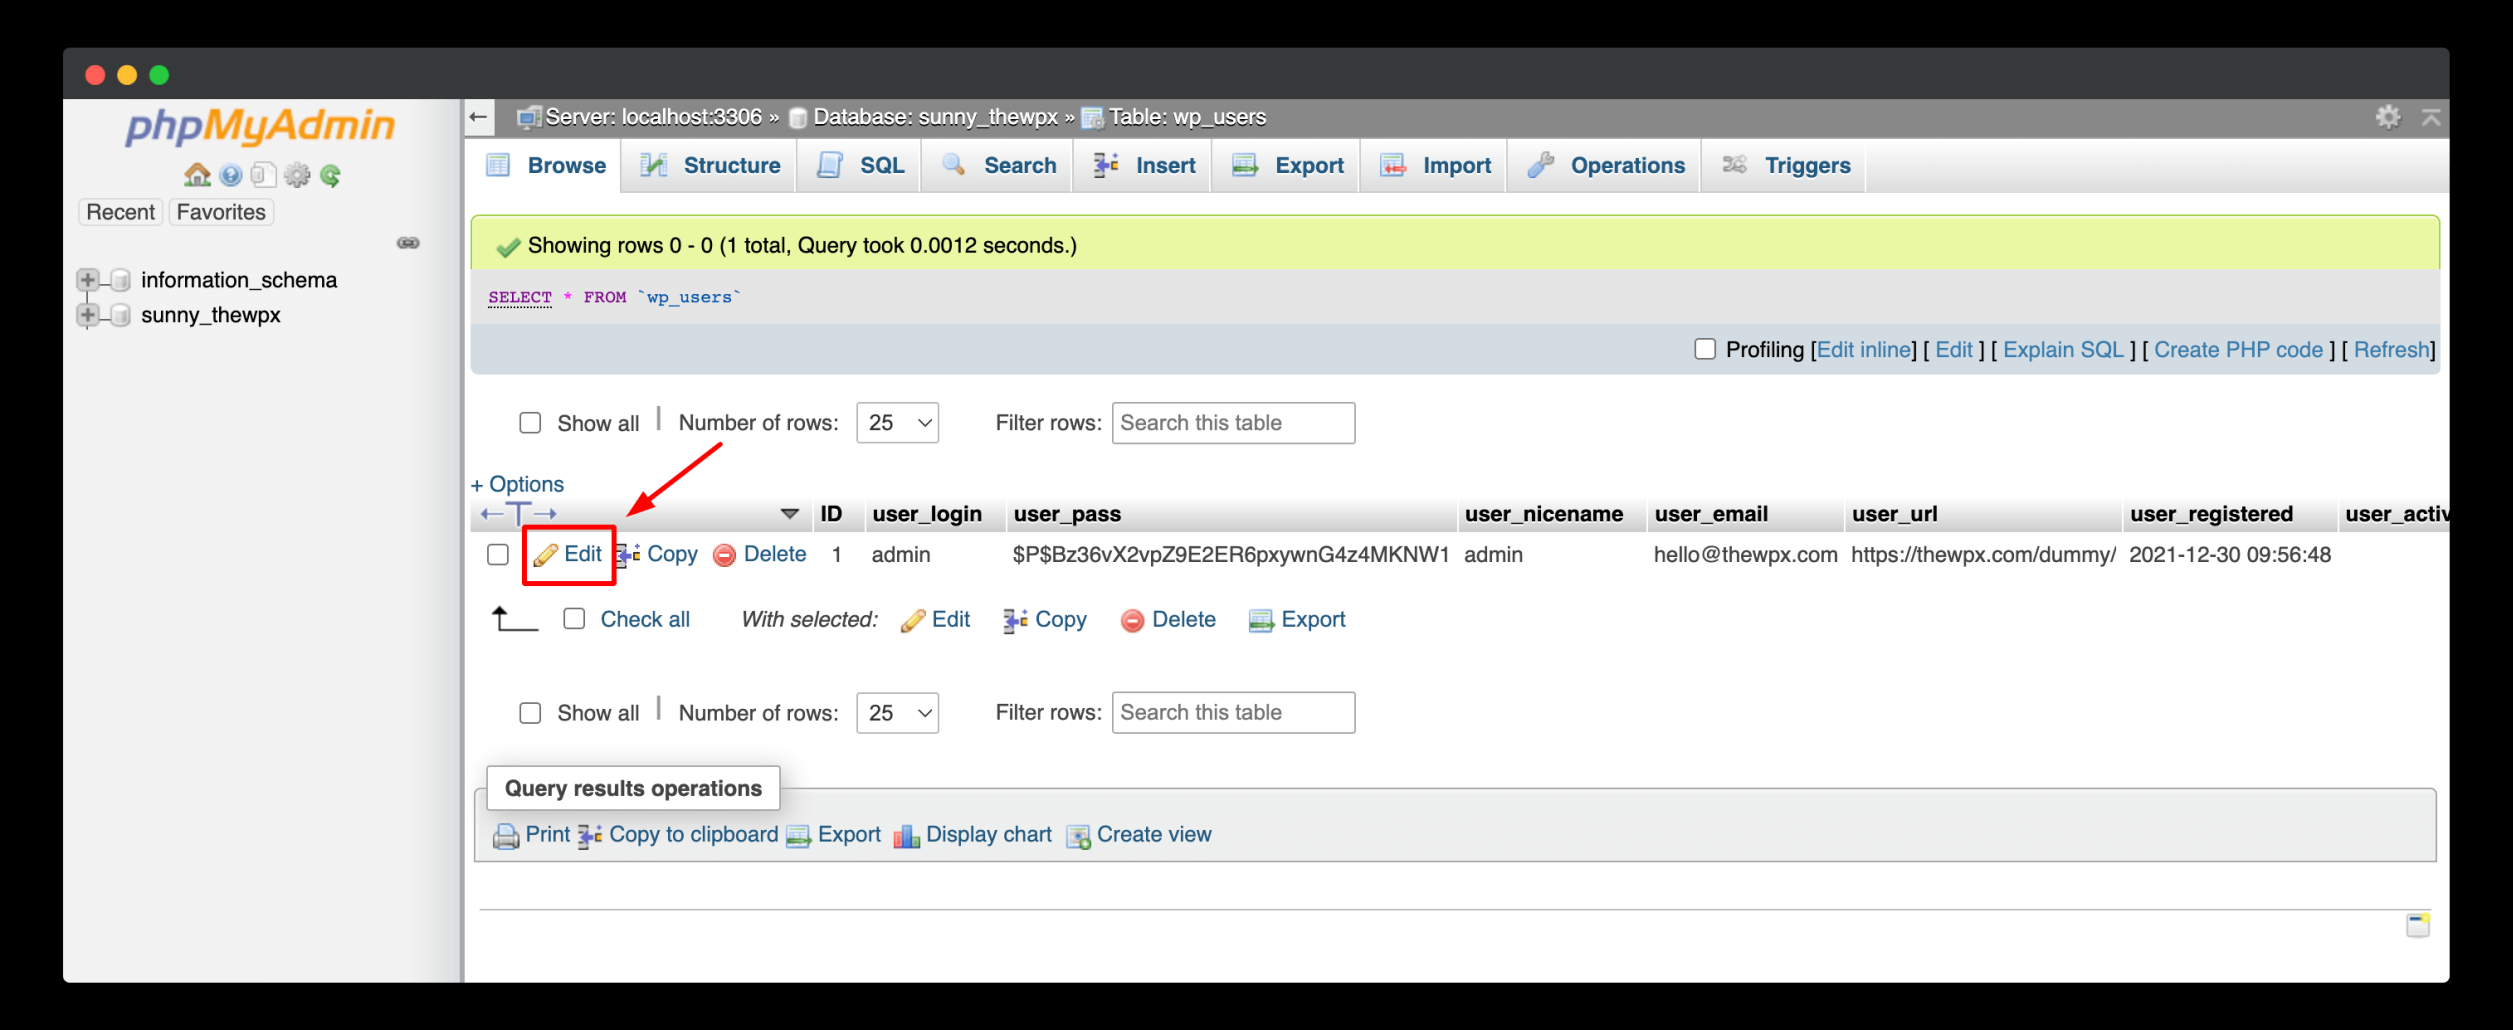Viewport: 2513px width, 1030px height.
Task: Click the link-with-main-panel chain icon
Action: tap(408, 243)
